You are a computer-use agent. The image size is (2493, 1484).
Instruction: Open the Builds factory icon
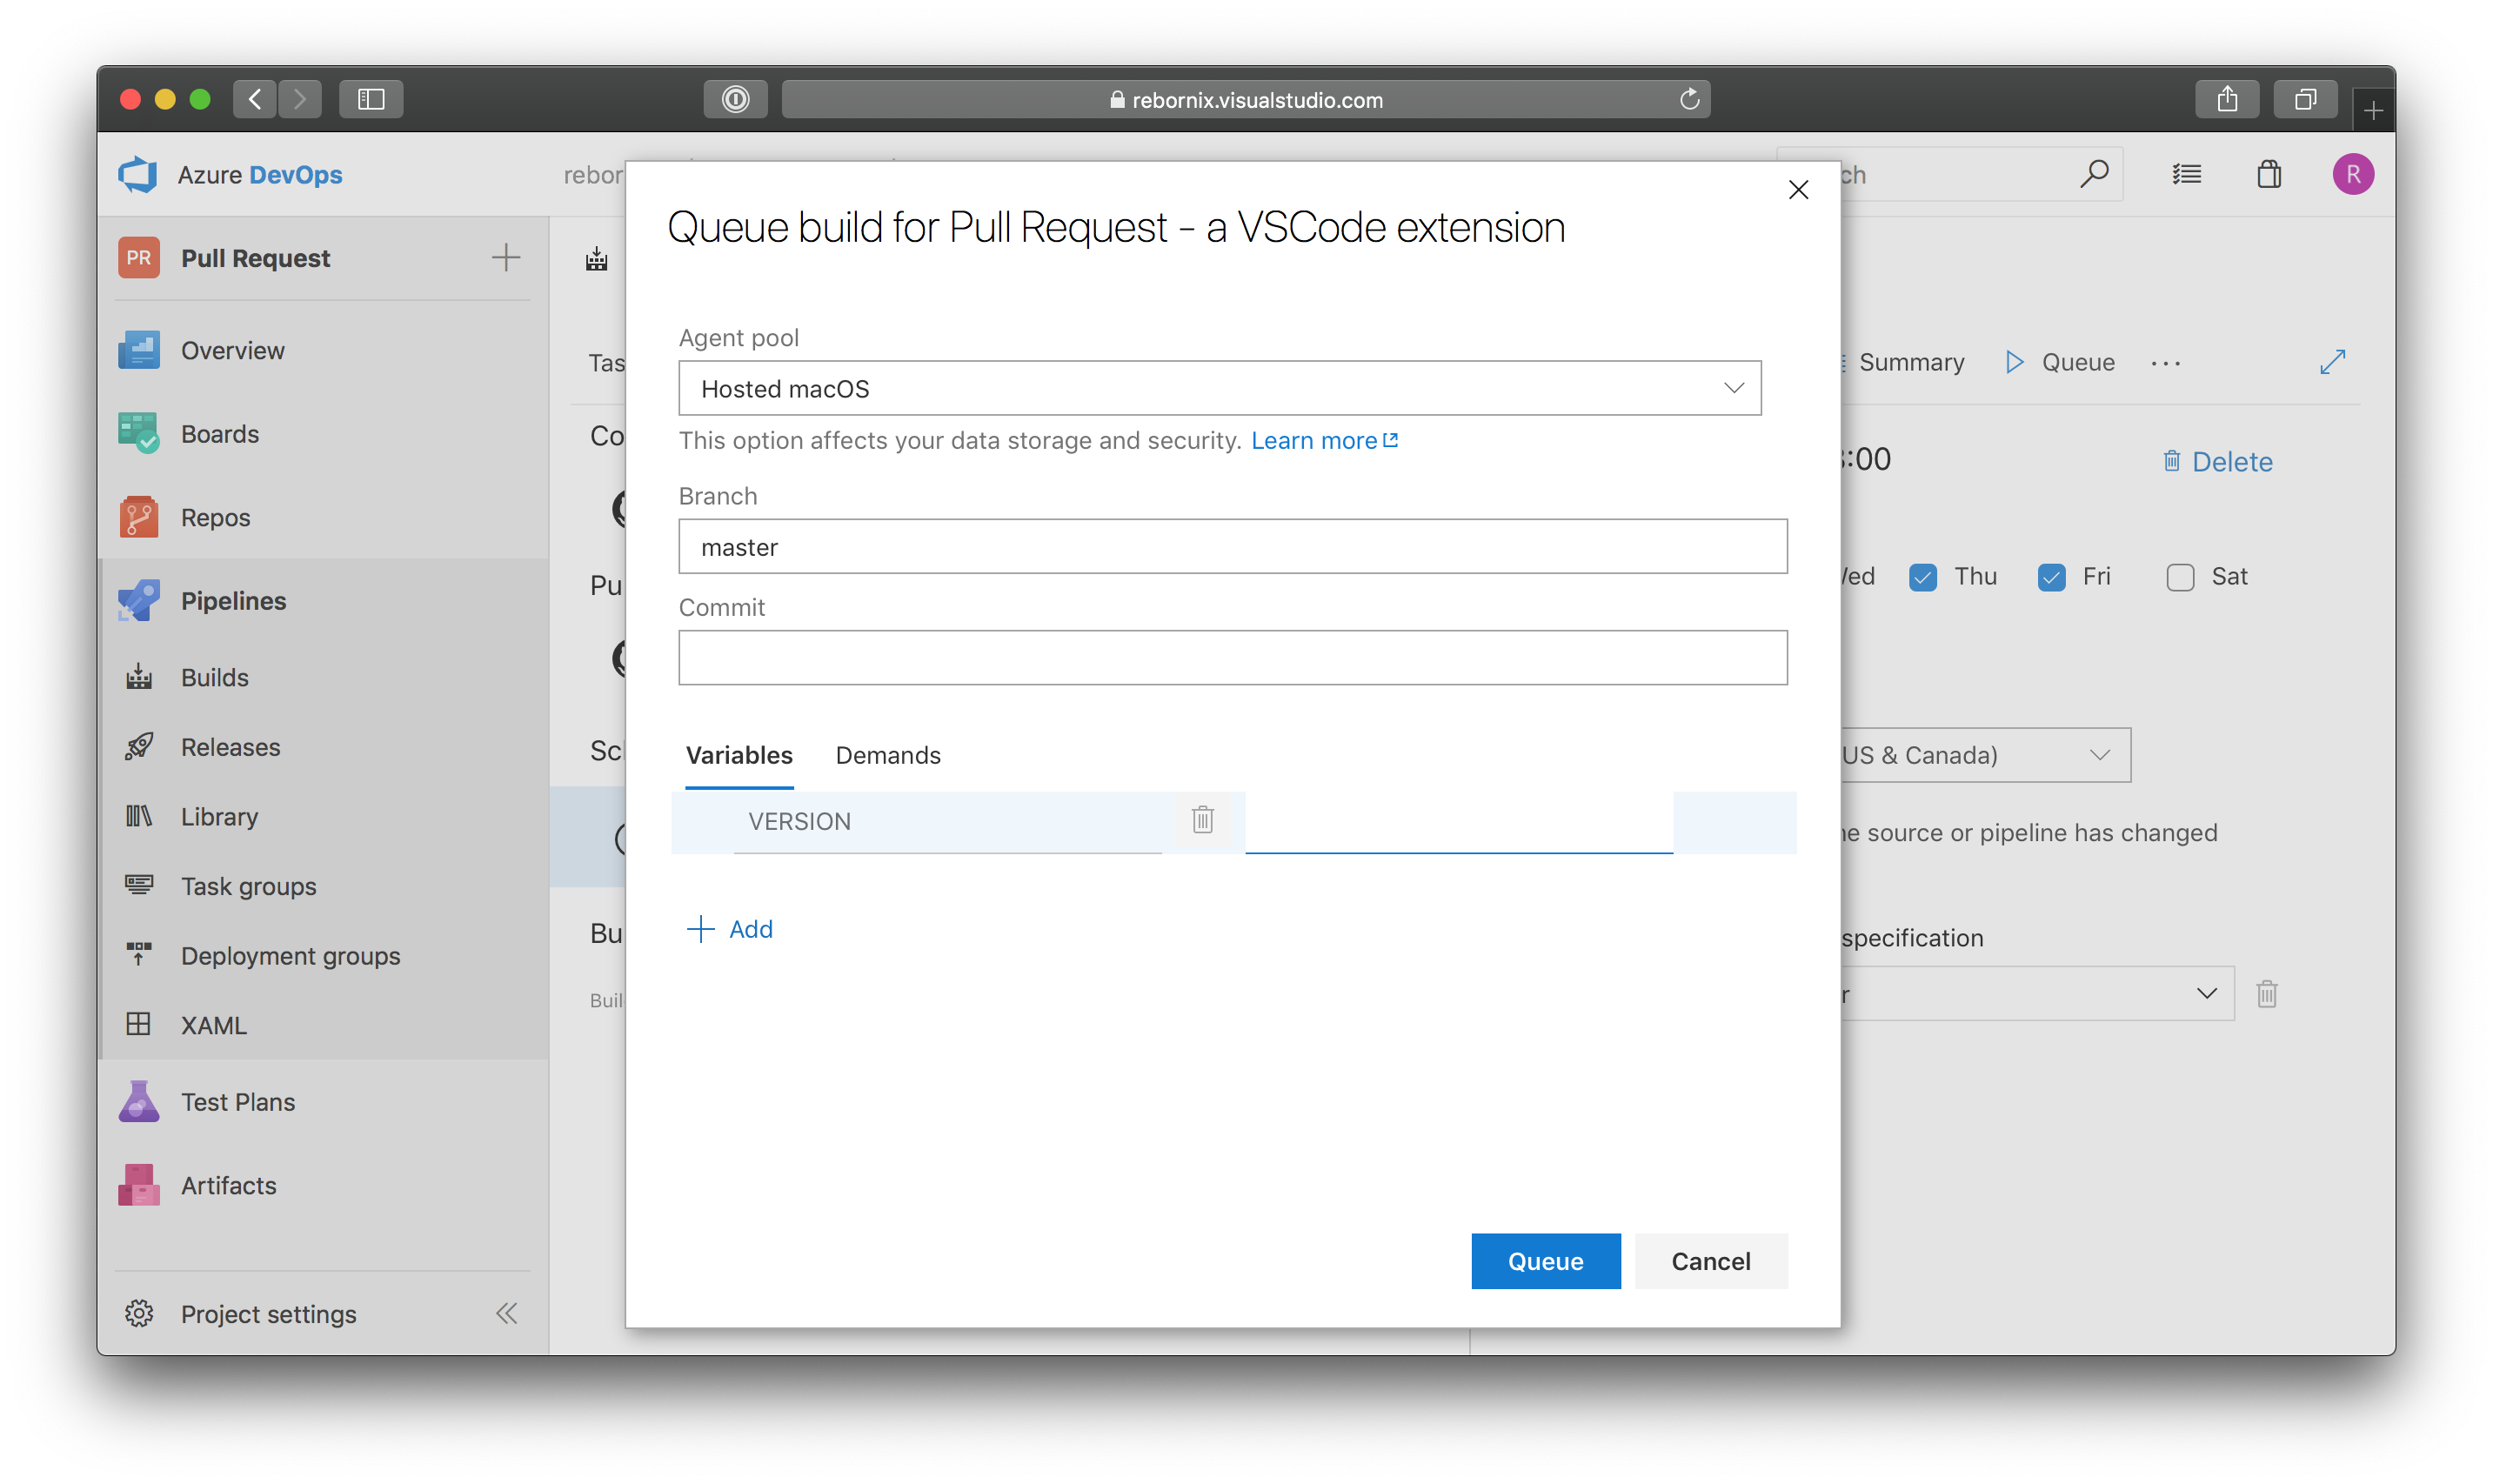[138, 677]
